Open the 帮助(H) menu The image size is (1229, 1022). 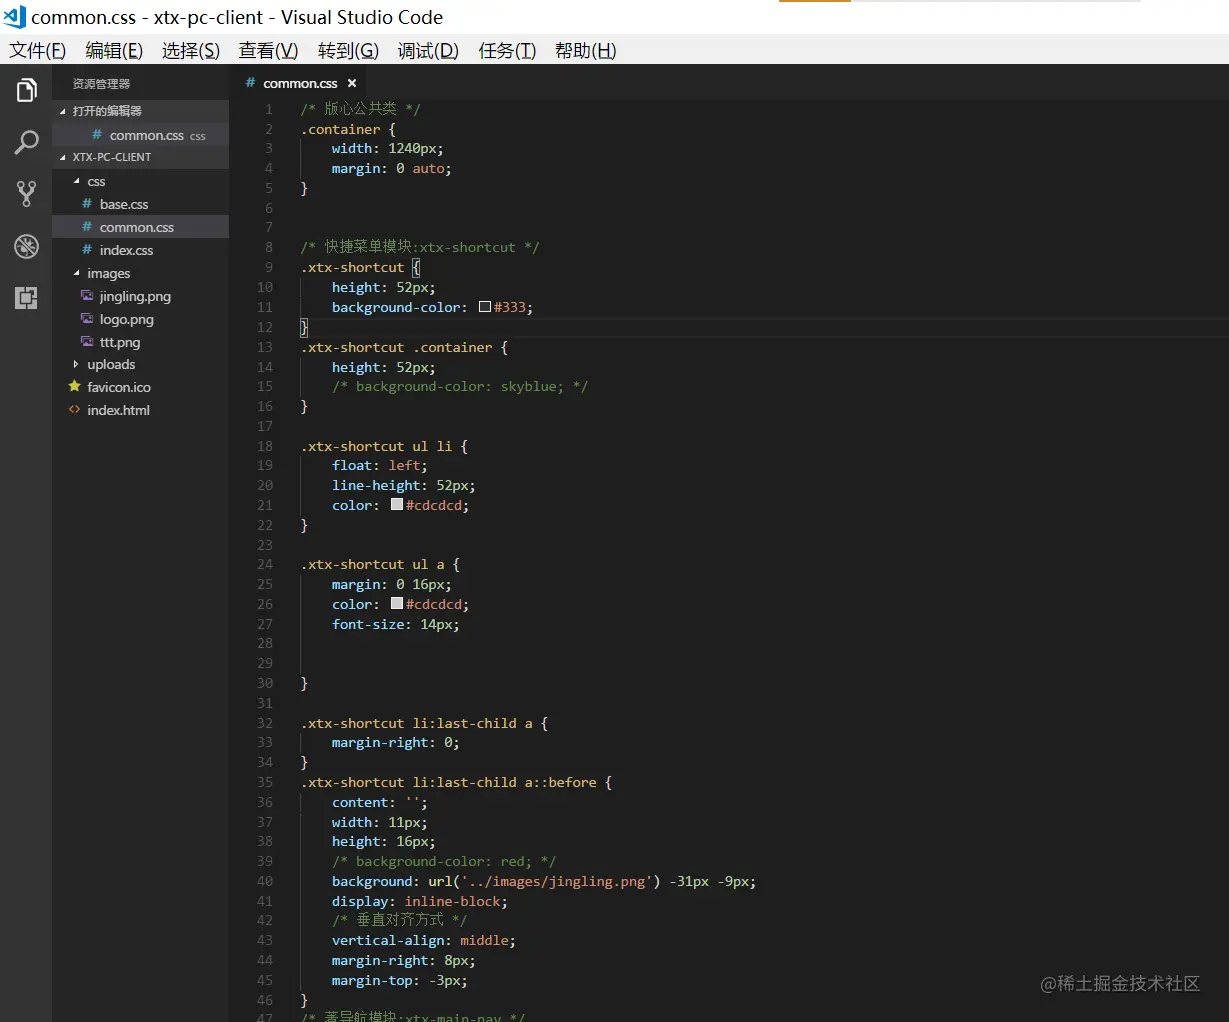(585, 50)
